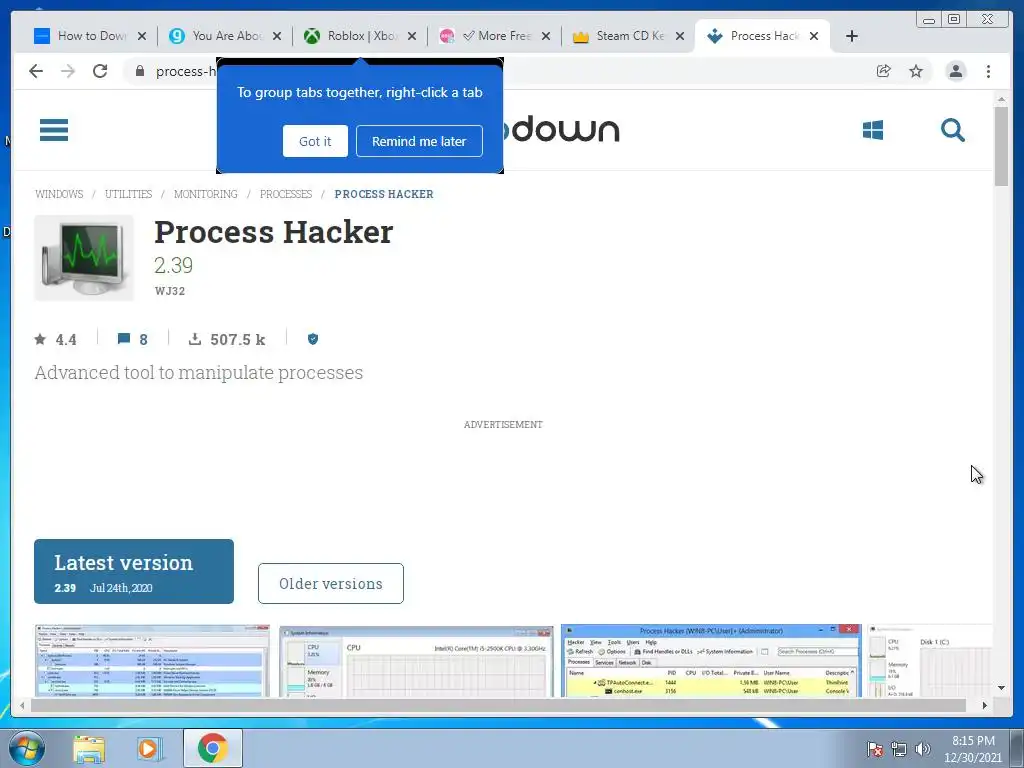Click the version number 2.39

(x=174, y=265)
